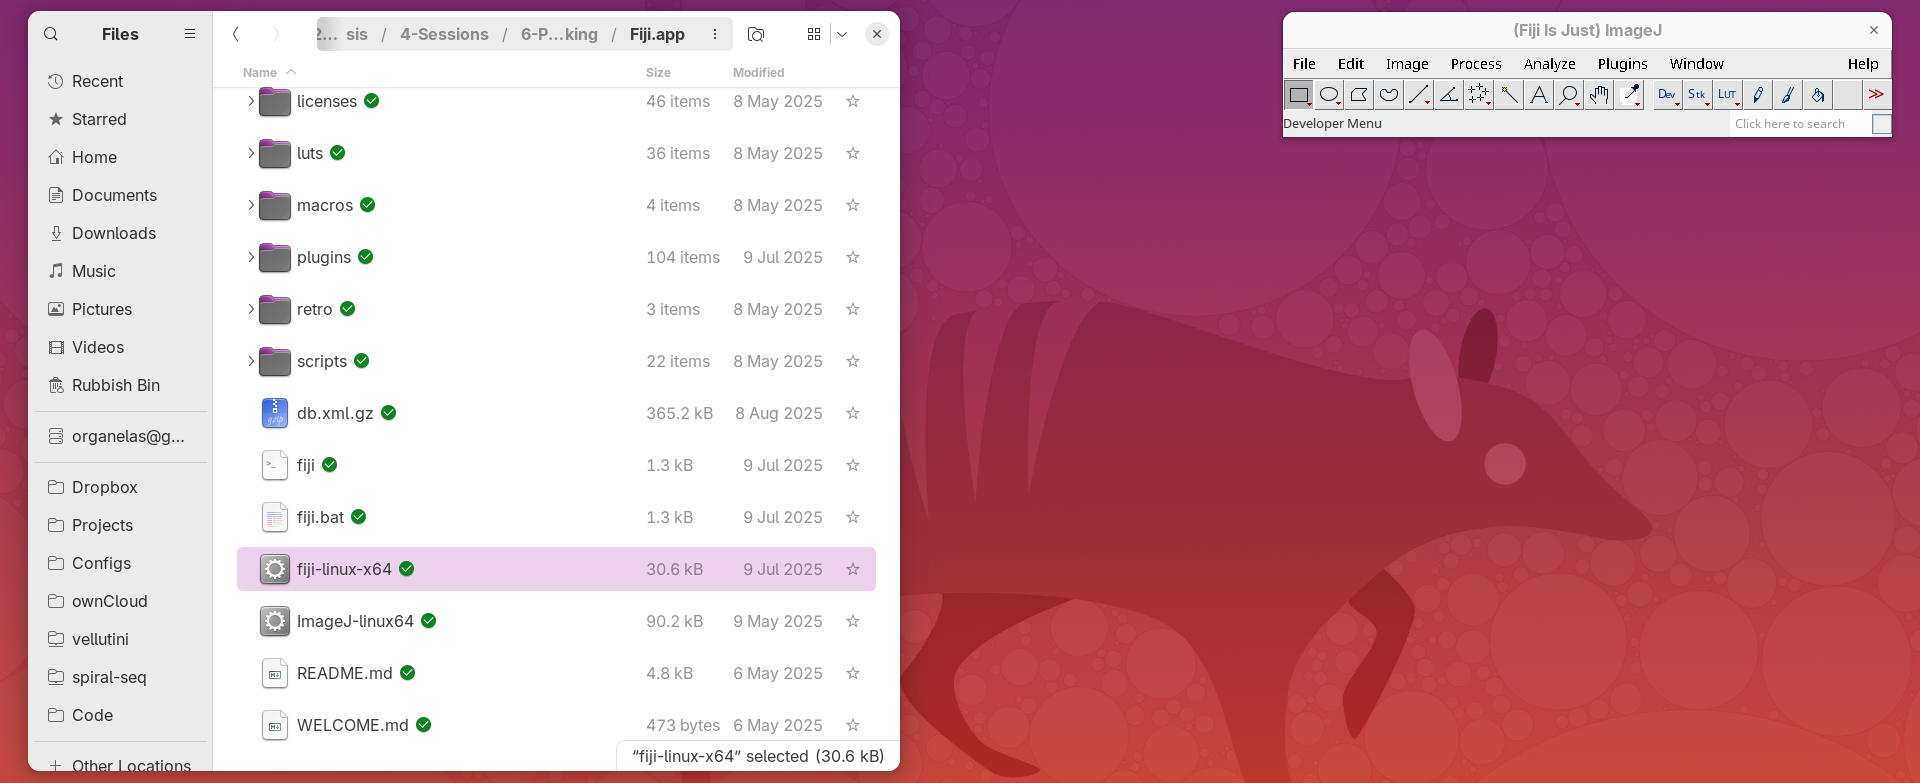Select the Hand scrolling tool
Screen dimensions: 1920x783
pos(1599,95)
